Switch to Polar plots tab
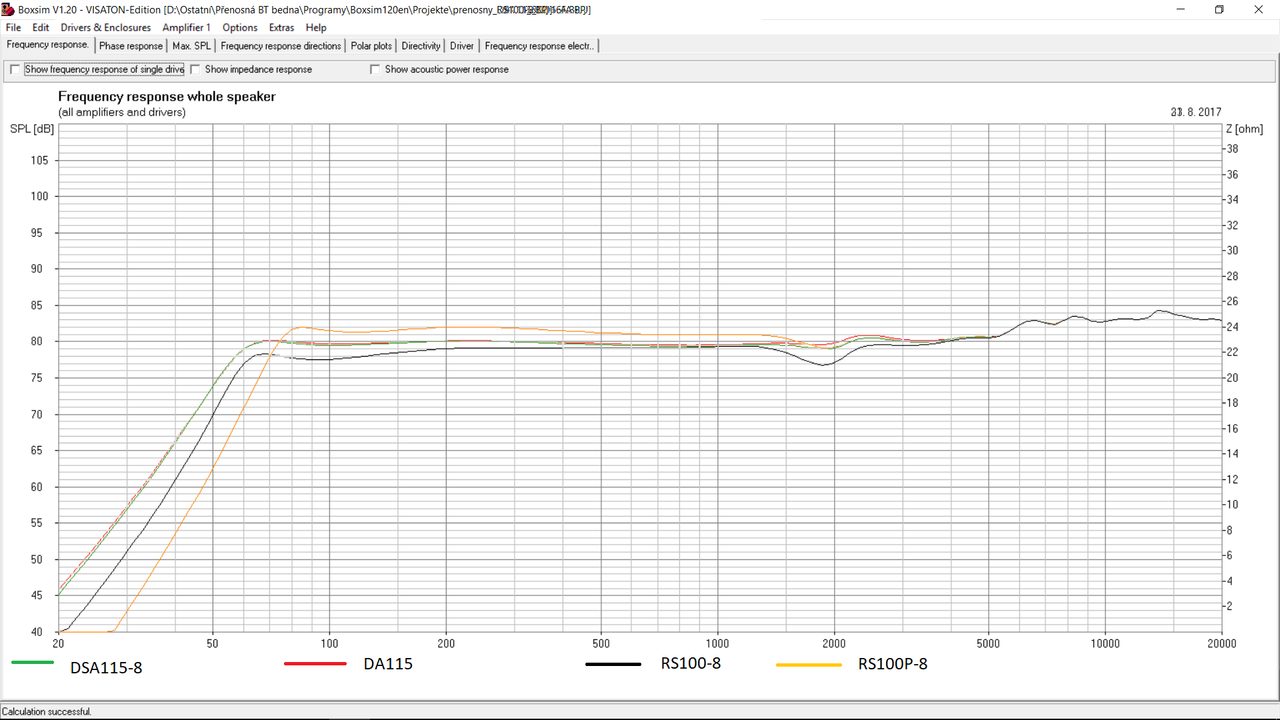The image size is (1280, 720). (372, 46)
